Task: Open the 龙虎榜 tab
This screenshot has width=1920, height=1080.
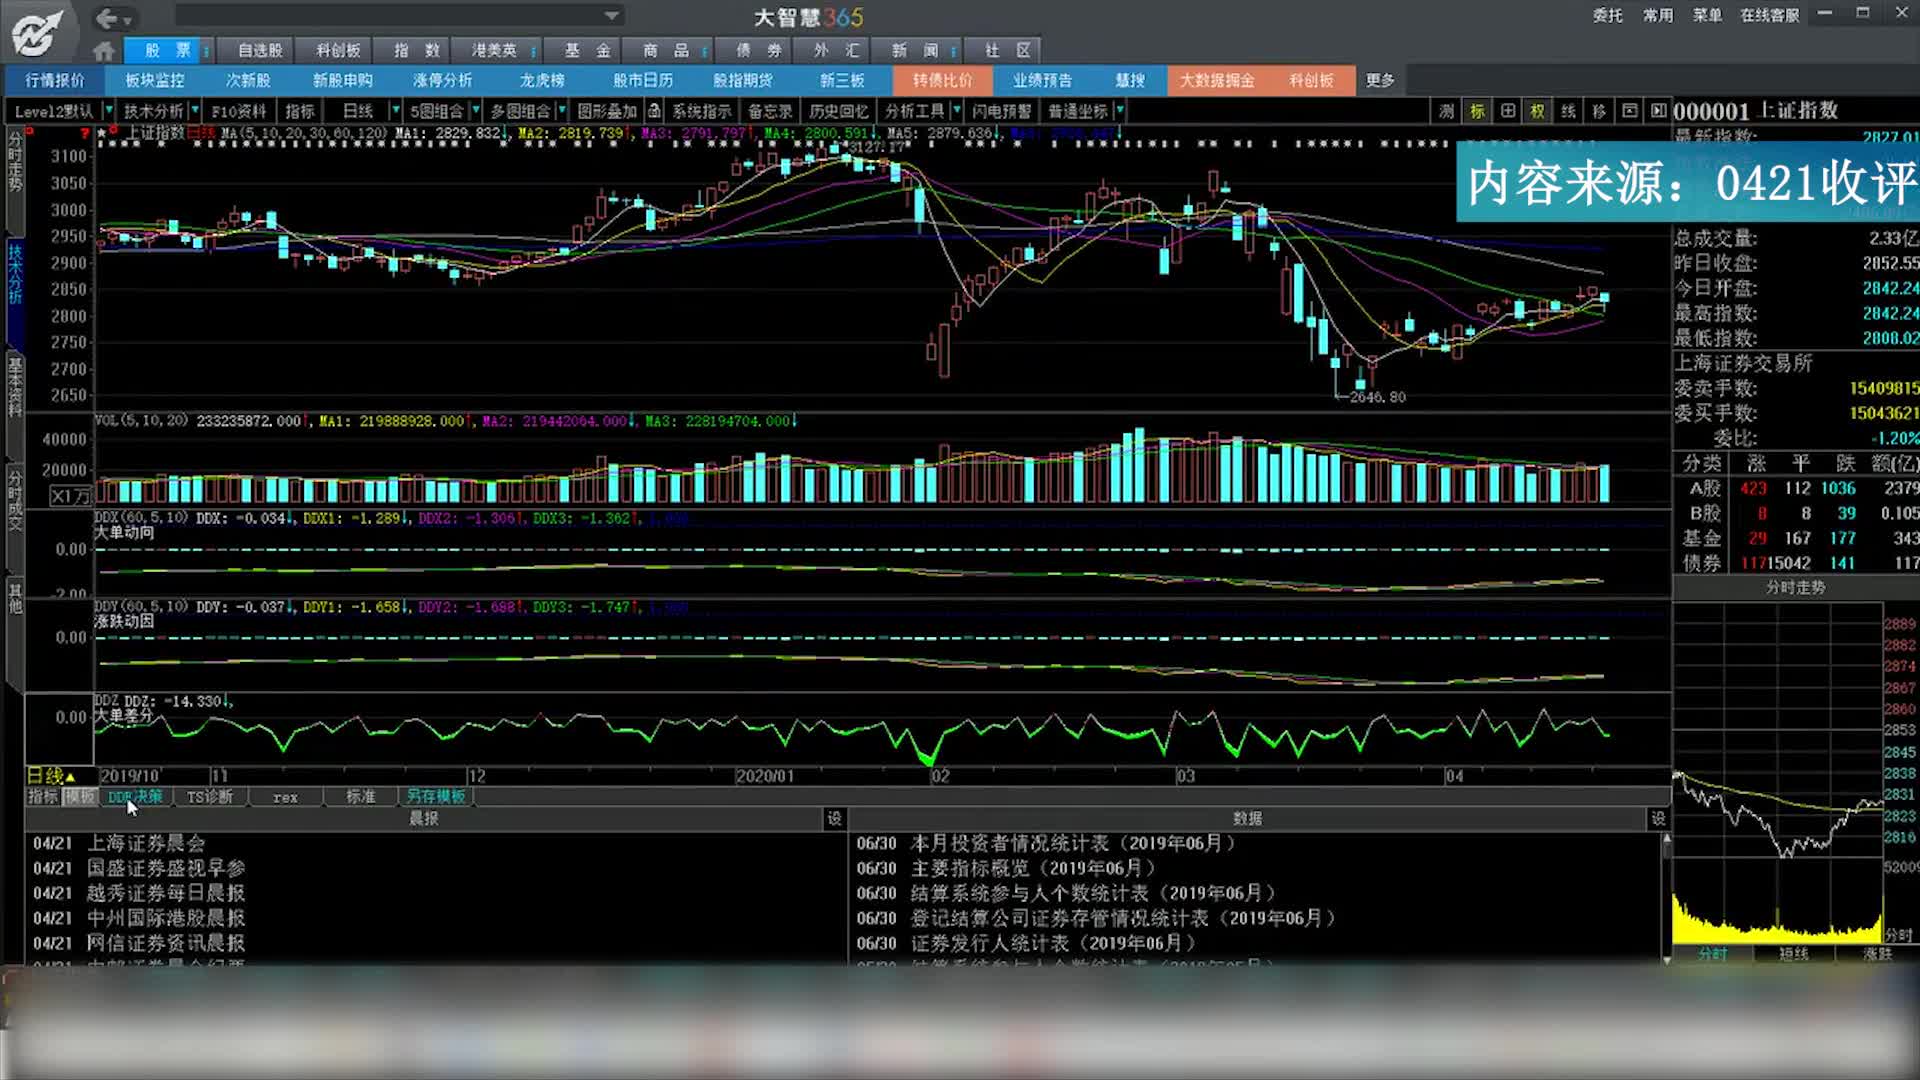Action: pyautogui.click(x=542, y=80)
